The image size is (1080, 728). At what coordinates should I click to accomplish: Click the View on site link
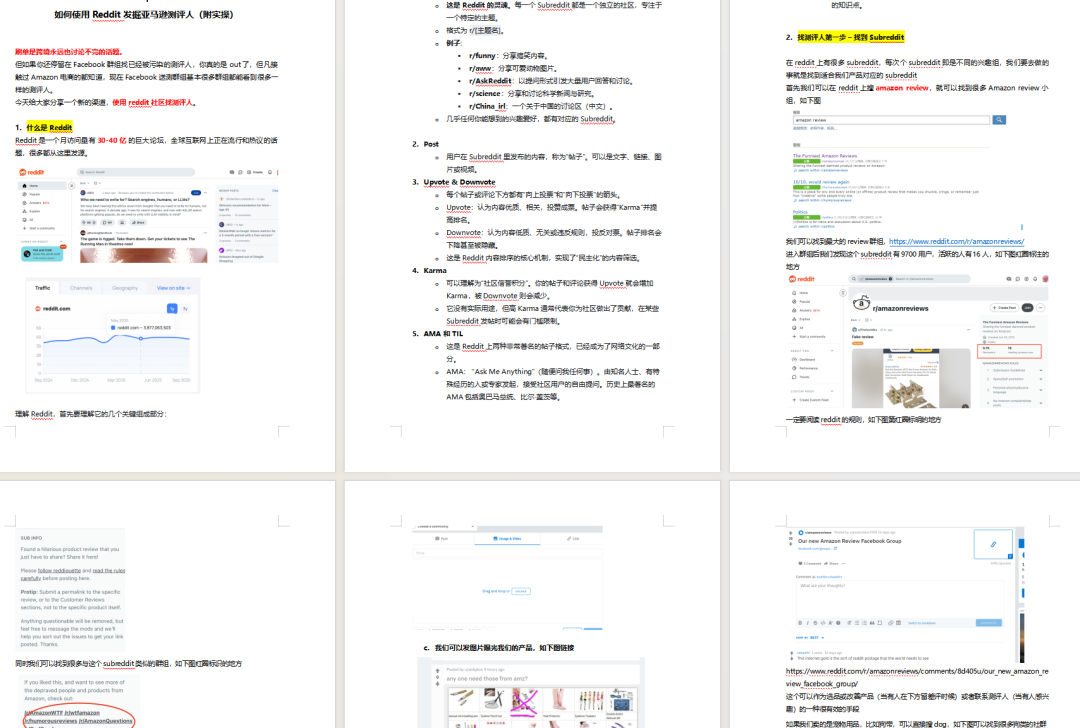click(173, 288)
